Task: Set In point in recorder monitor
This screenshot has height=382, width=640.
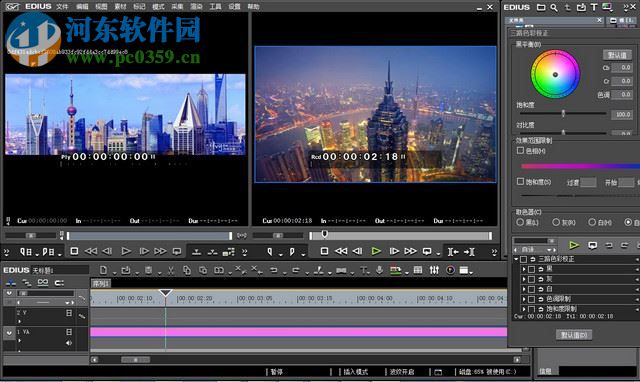Action: (270, 252)
